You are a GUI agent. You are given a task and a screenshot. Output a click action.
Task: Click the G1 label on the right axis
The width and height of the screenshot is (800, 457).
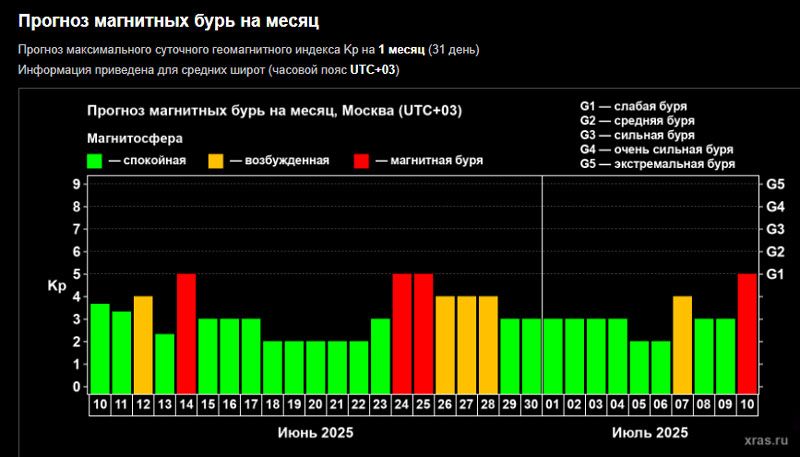(775, 274)
